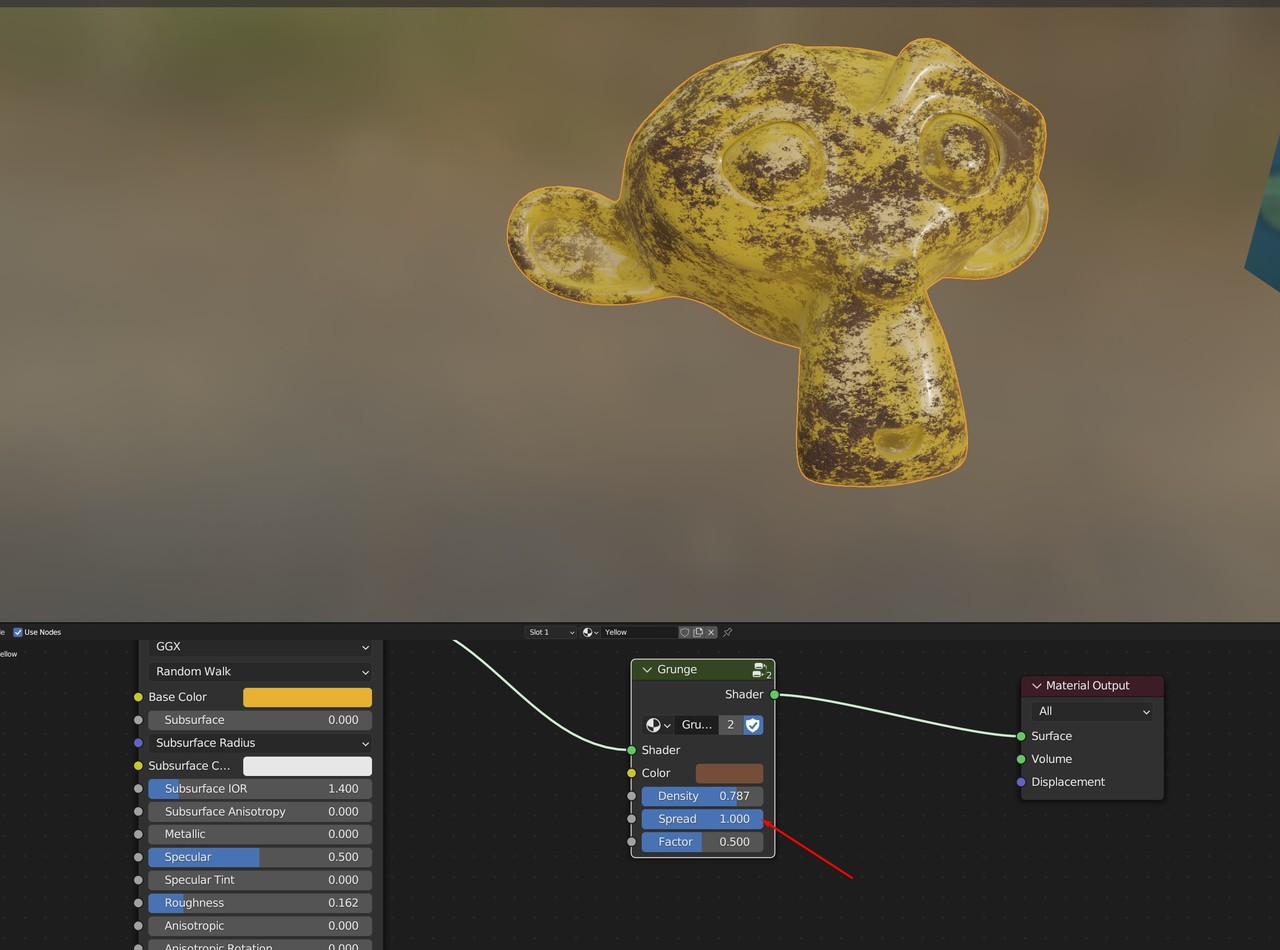Open the browse material sphere icon in the header
This screenshot has height=950, width=1280.
click(x=587, y=631)
